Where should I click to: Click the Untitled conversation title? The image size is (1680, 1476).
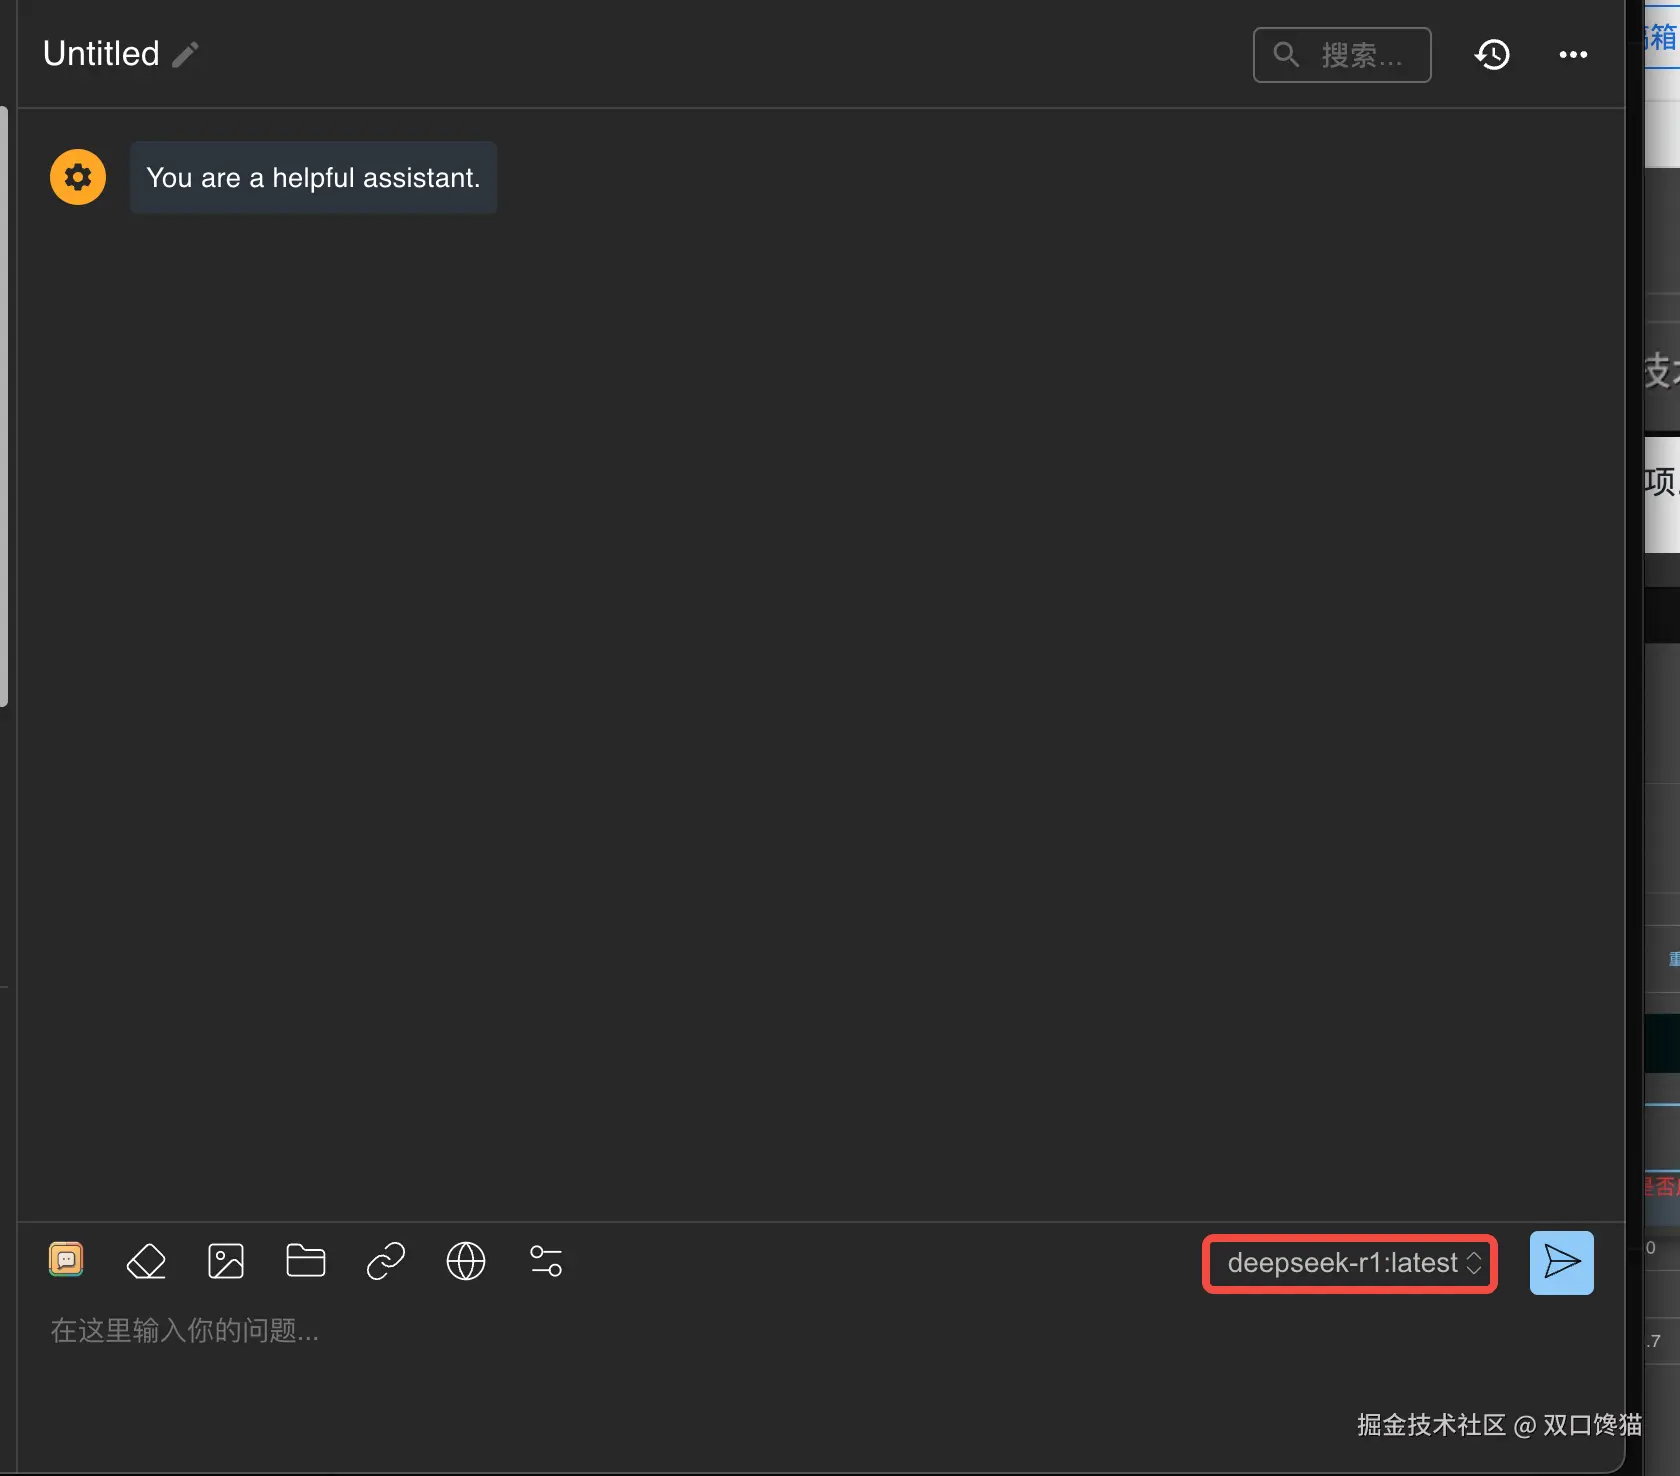click(x=101, y=54)
